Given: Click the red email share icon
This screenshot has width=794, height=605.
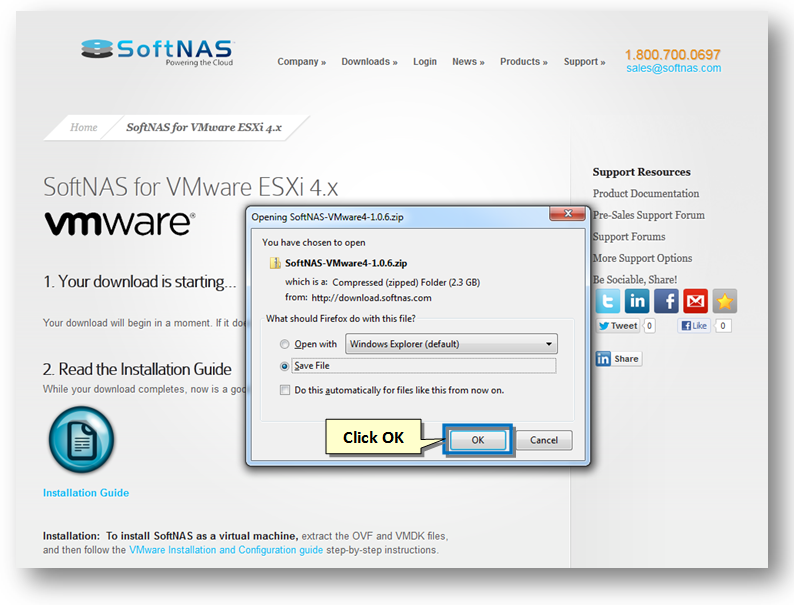Looking at the screenshot, I should tap(695, 301).
